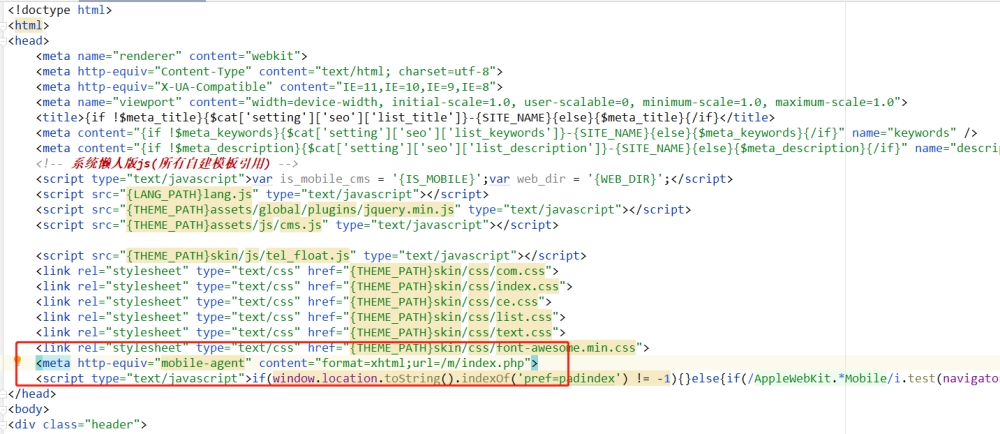Click the com.css stylesheet href

tap(448, 271)
